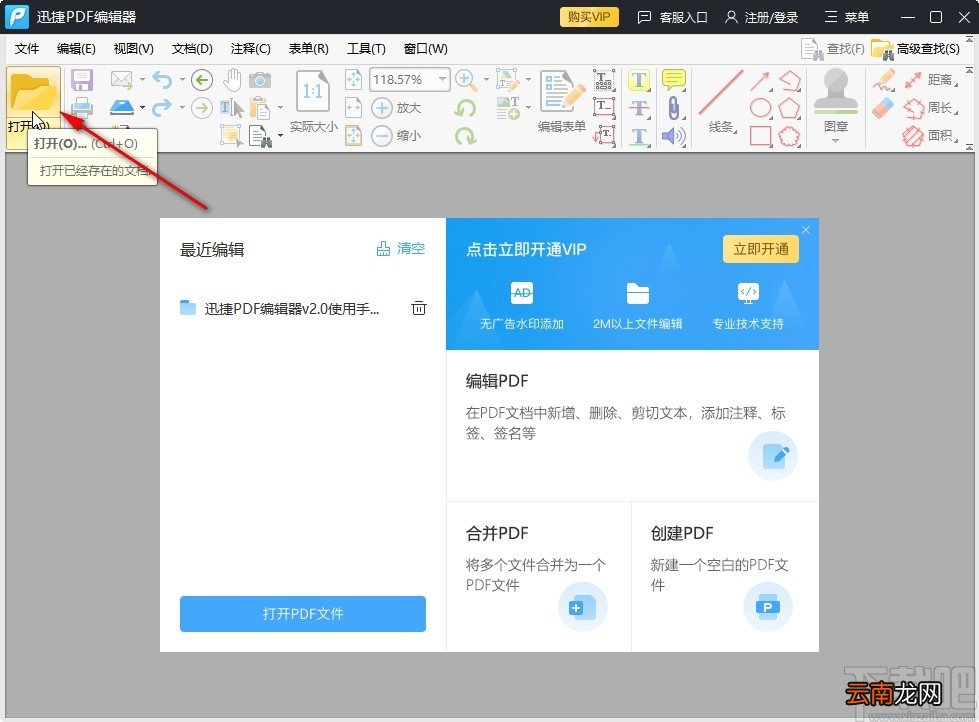Screen dimensions: 979x722
Task: Click the 合并PDF card
Action: point(538,576)
